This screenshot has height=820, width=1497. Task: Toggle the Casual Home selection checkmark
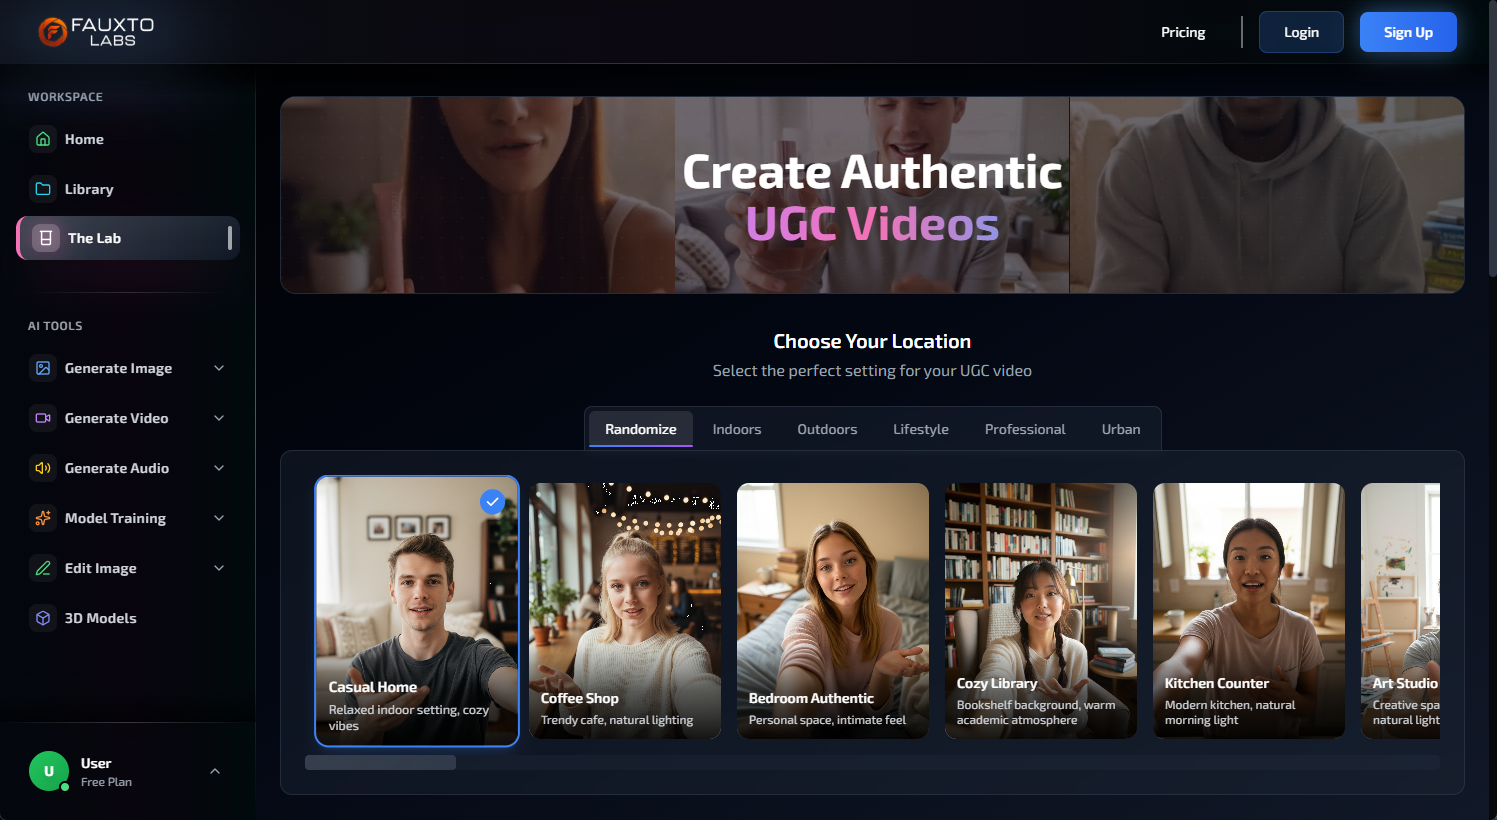click(492, 502)
